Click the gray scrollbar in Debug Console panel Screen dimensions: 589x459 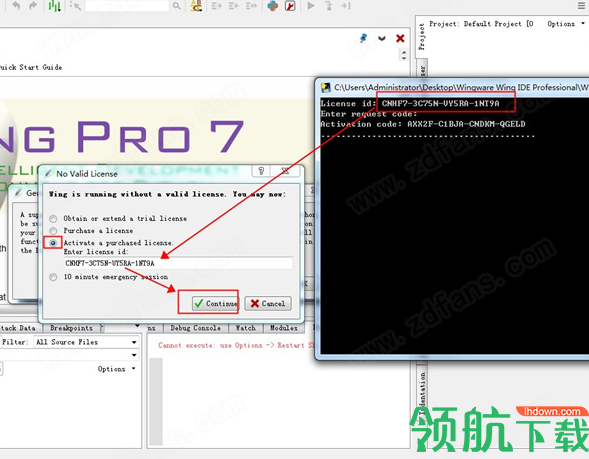156,402
